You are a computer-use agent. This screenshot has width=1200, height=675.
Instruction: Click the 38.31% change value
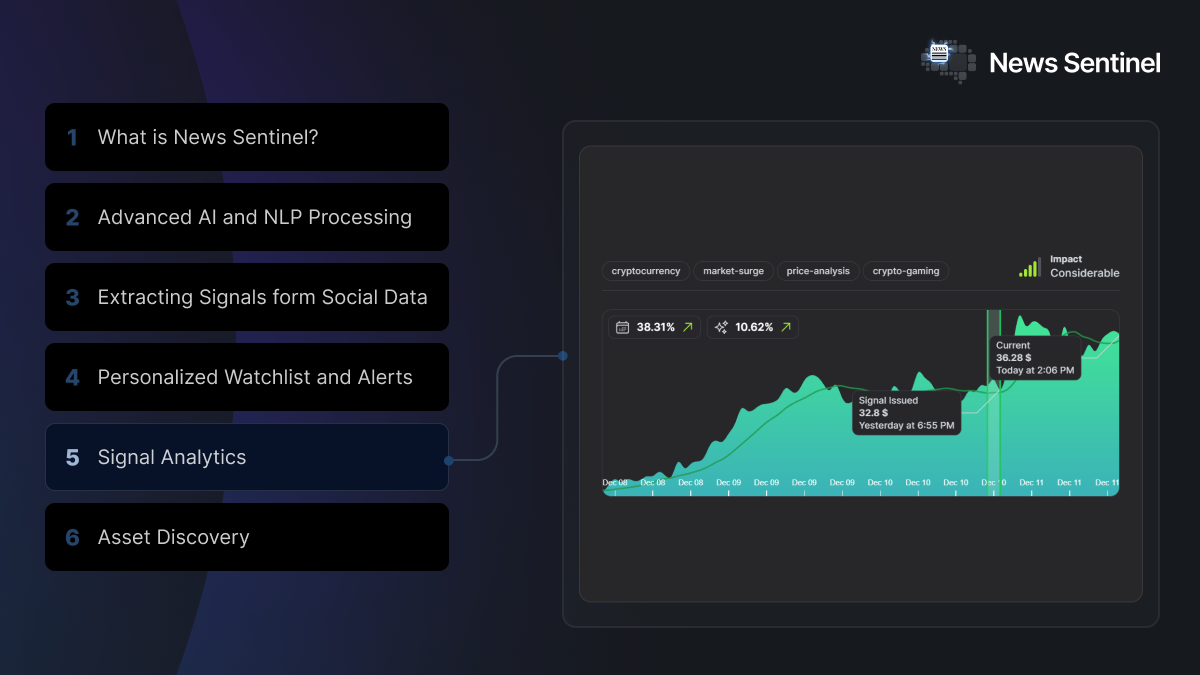tap(656, 327)
